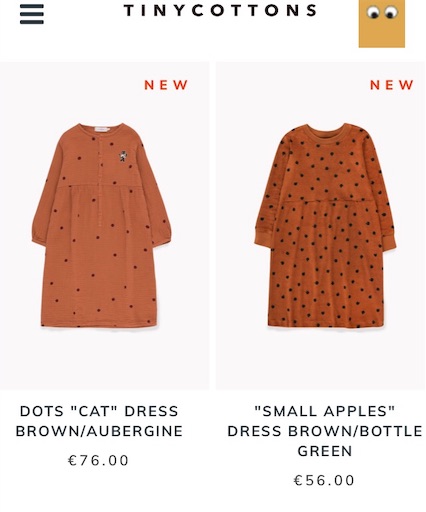Click the collar label on Cat dress
Viewport: 426px width, 512px height.
(x=101, y=129)
